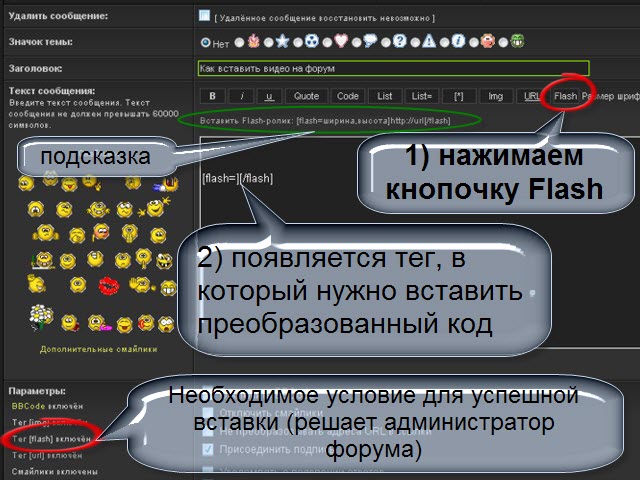This screenshot has height=480, width=640.
Task: Click the List button
Action: [x=385, y=96]
